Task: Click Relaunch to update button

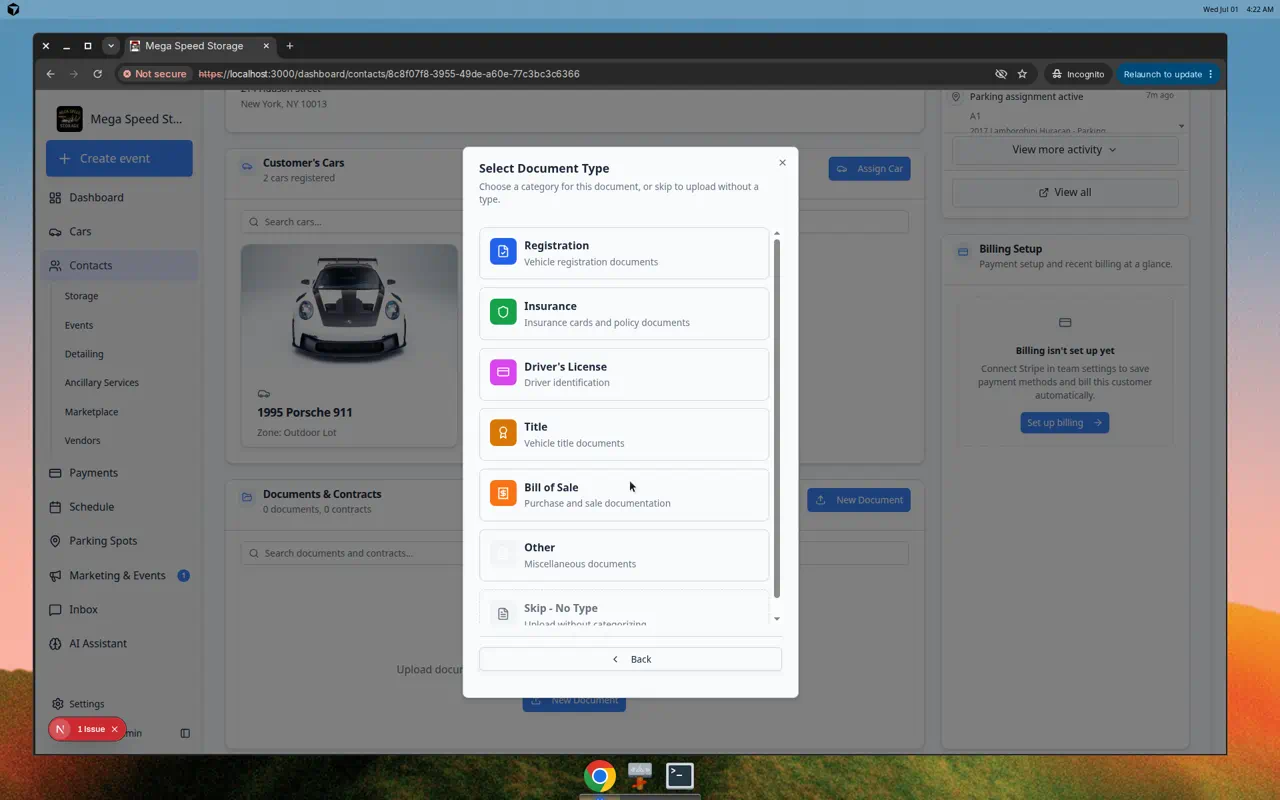Action: click(x=1168, y=74)
